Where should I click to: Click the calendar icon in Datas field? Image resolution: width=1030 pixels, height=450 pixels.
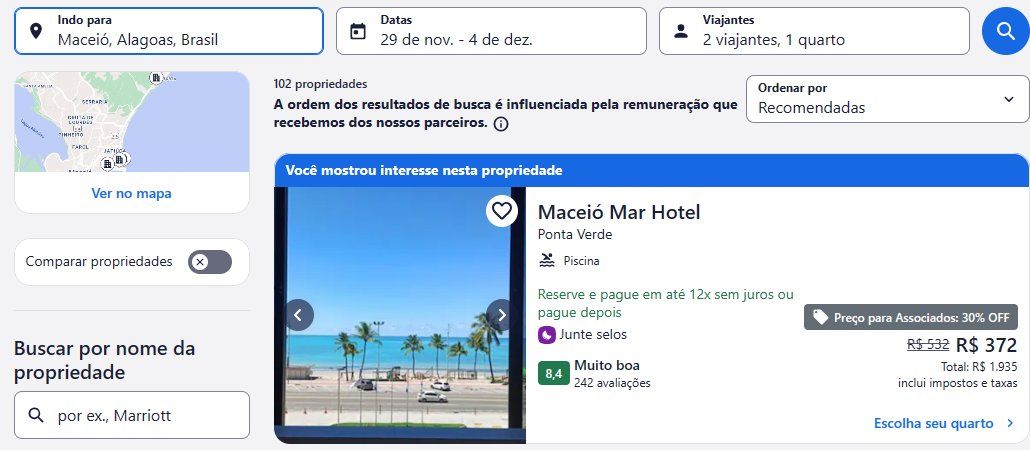click(358, 31)
